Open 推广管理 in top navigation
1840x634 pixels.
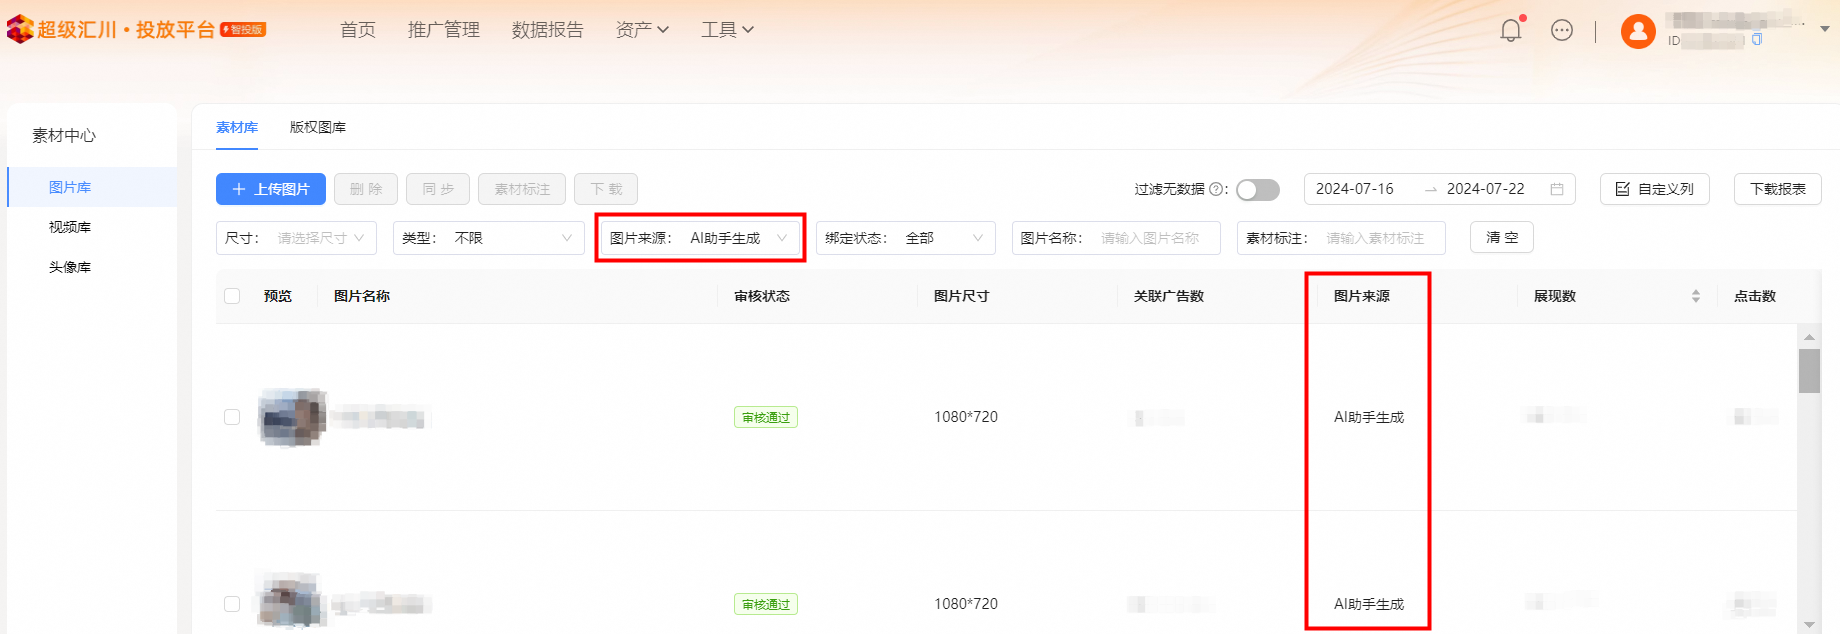pyautogui.click(x=444, y=30)
